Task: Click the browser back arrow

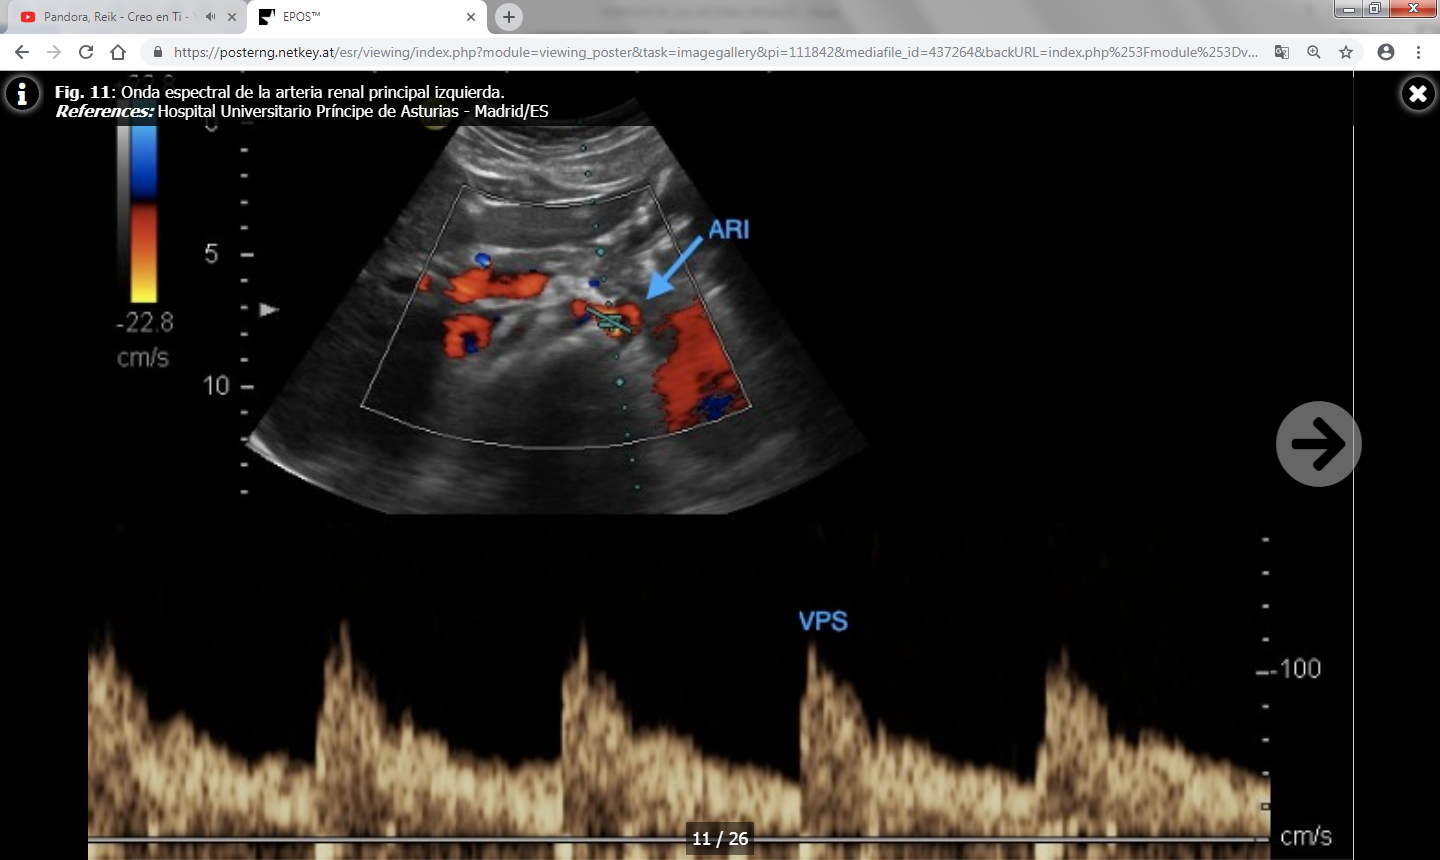Action: click(x=22, y=52)
